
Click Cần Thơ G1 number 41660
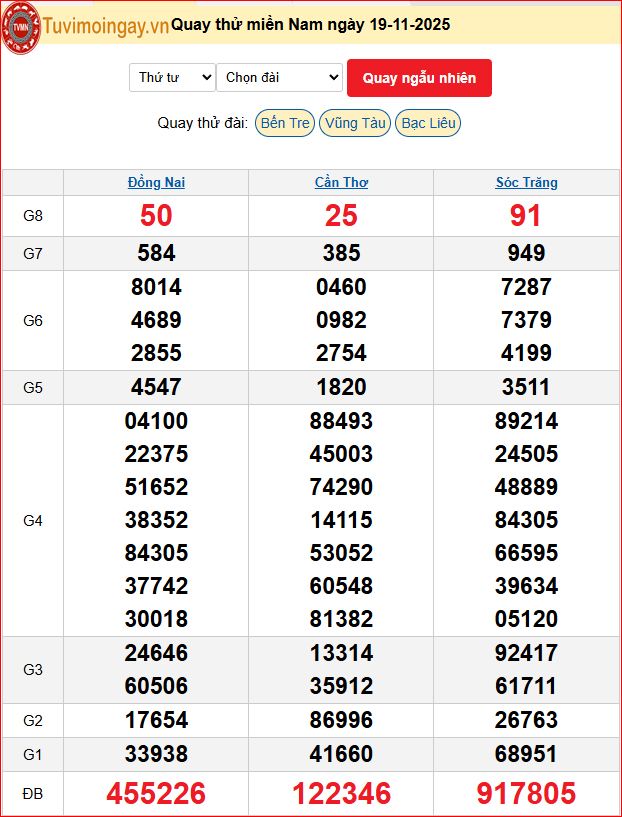click(x=341, y=753)
